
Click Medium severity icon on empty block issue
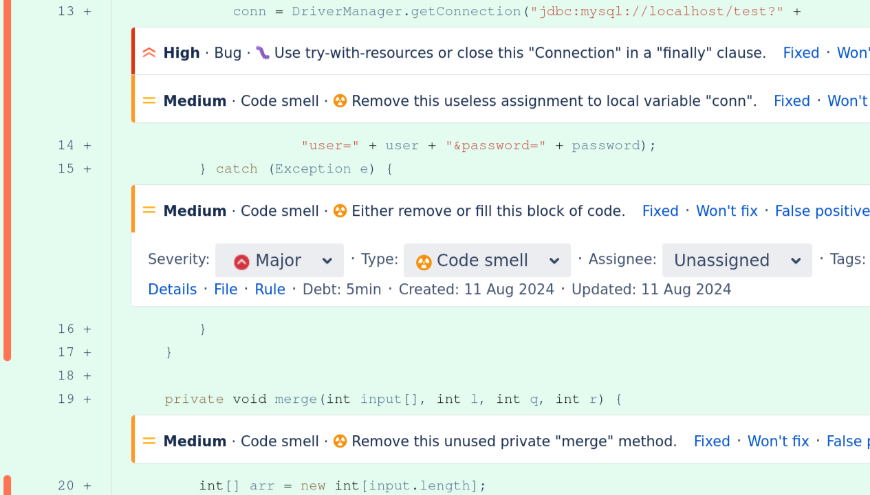click(149, 211)
